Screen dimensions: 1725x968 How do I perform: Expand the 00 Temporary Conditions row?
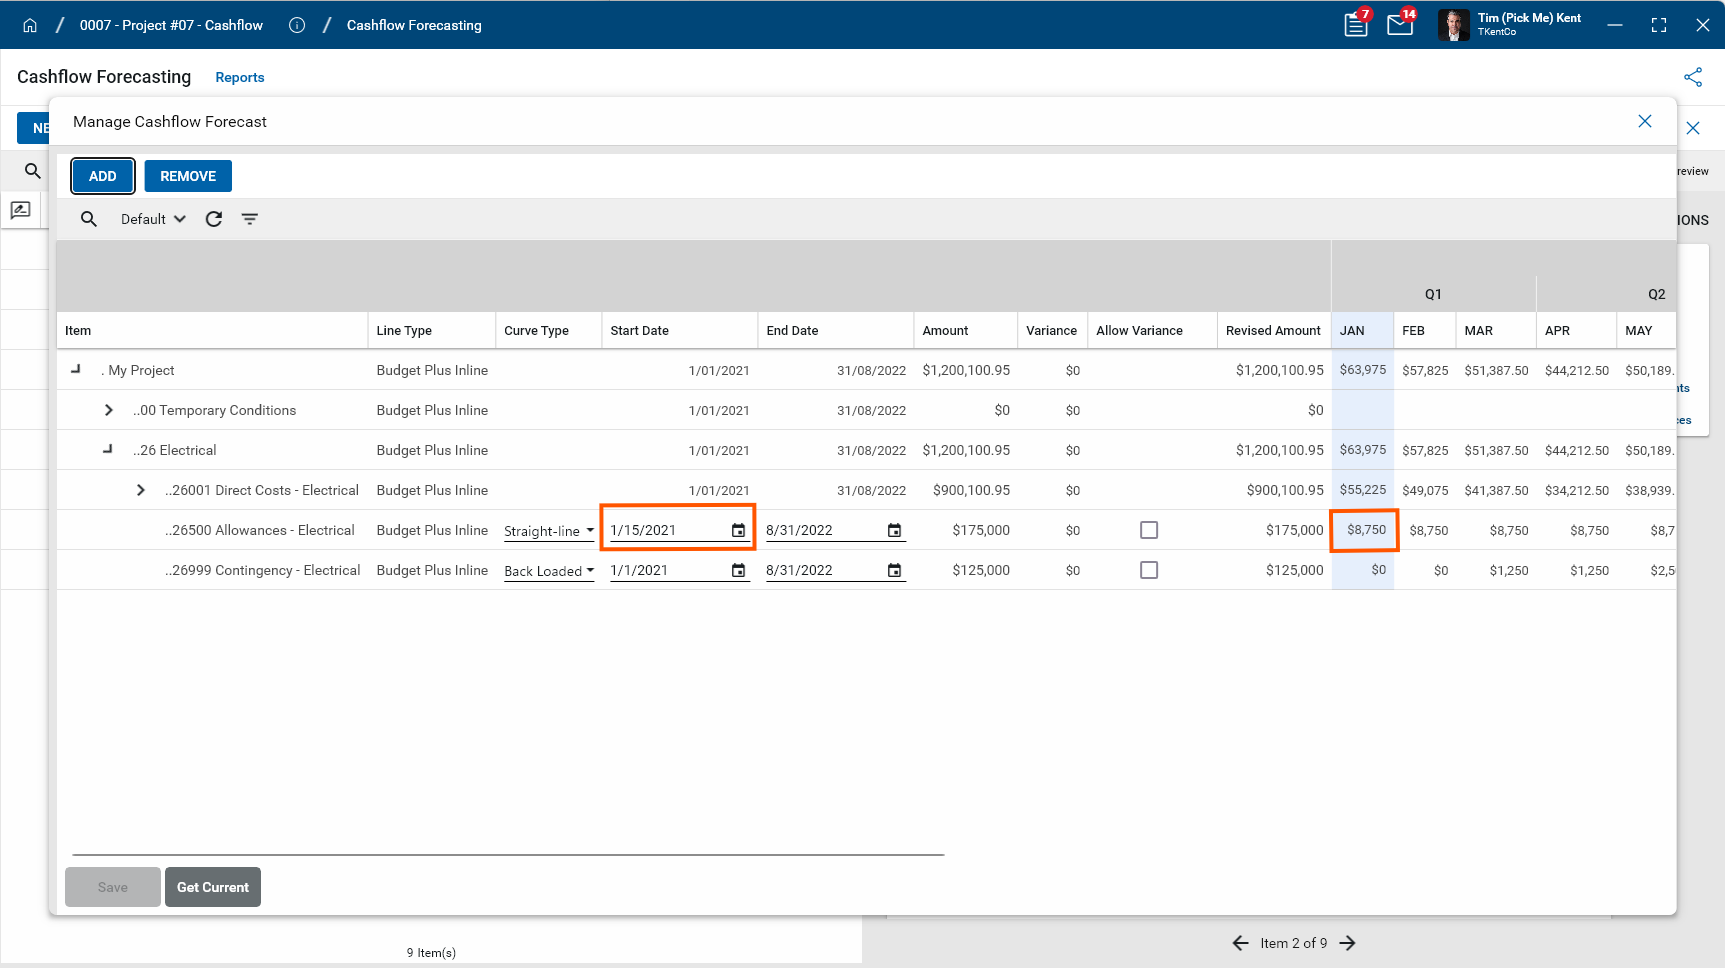(x=109, y=410)
